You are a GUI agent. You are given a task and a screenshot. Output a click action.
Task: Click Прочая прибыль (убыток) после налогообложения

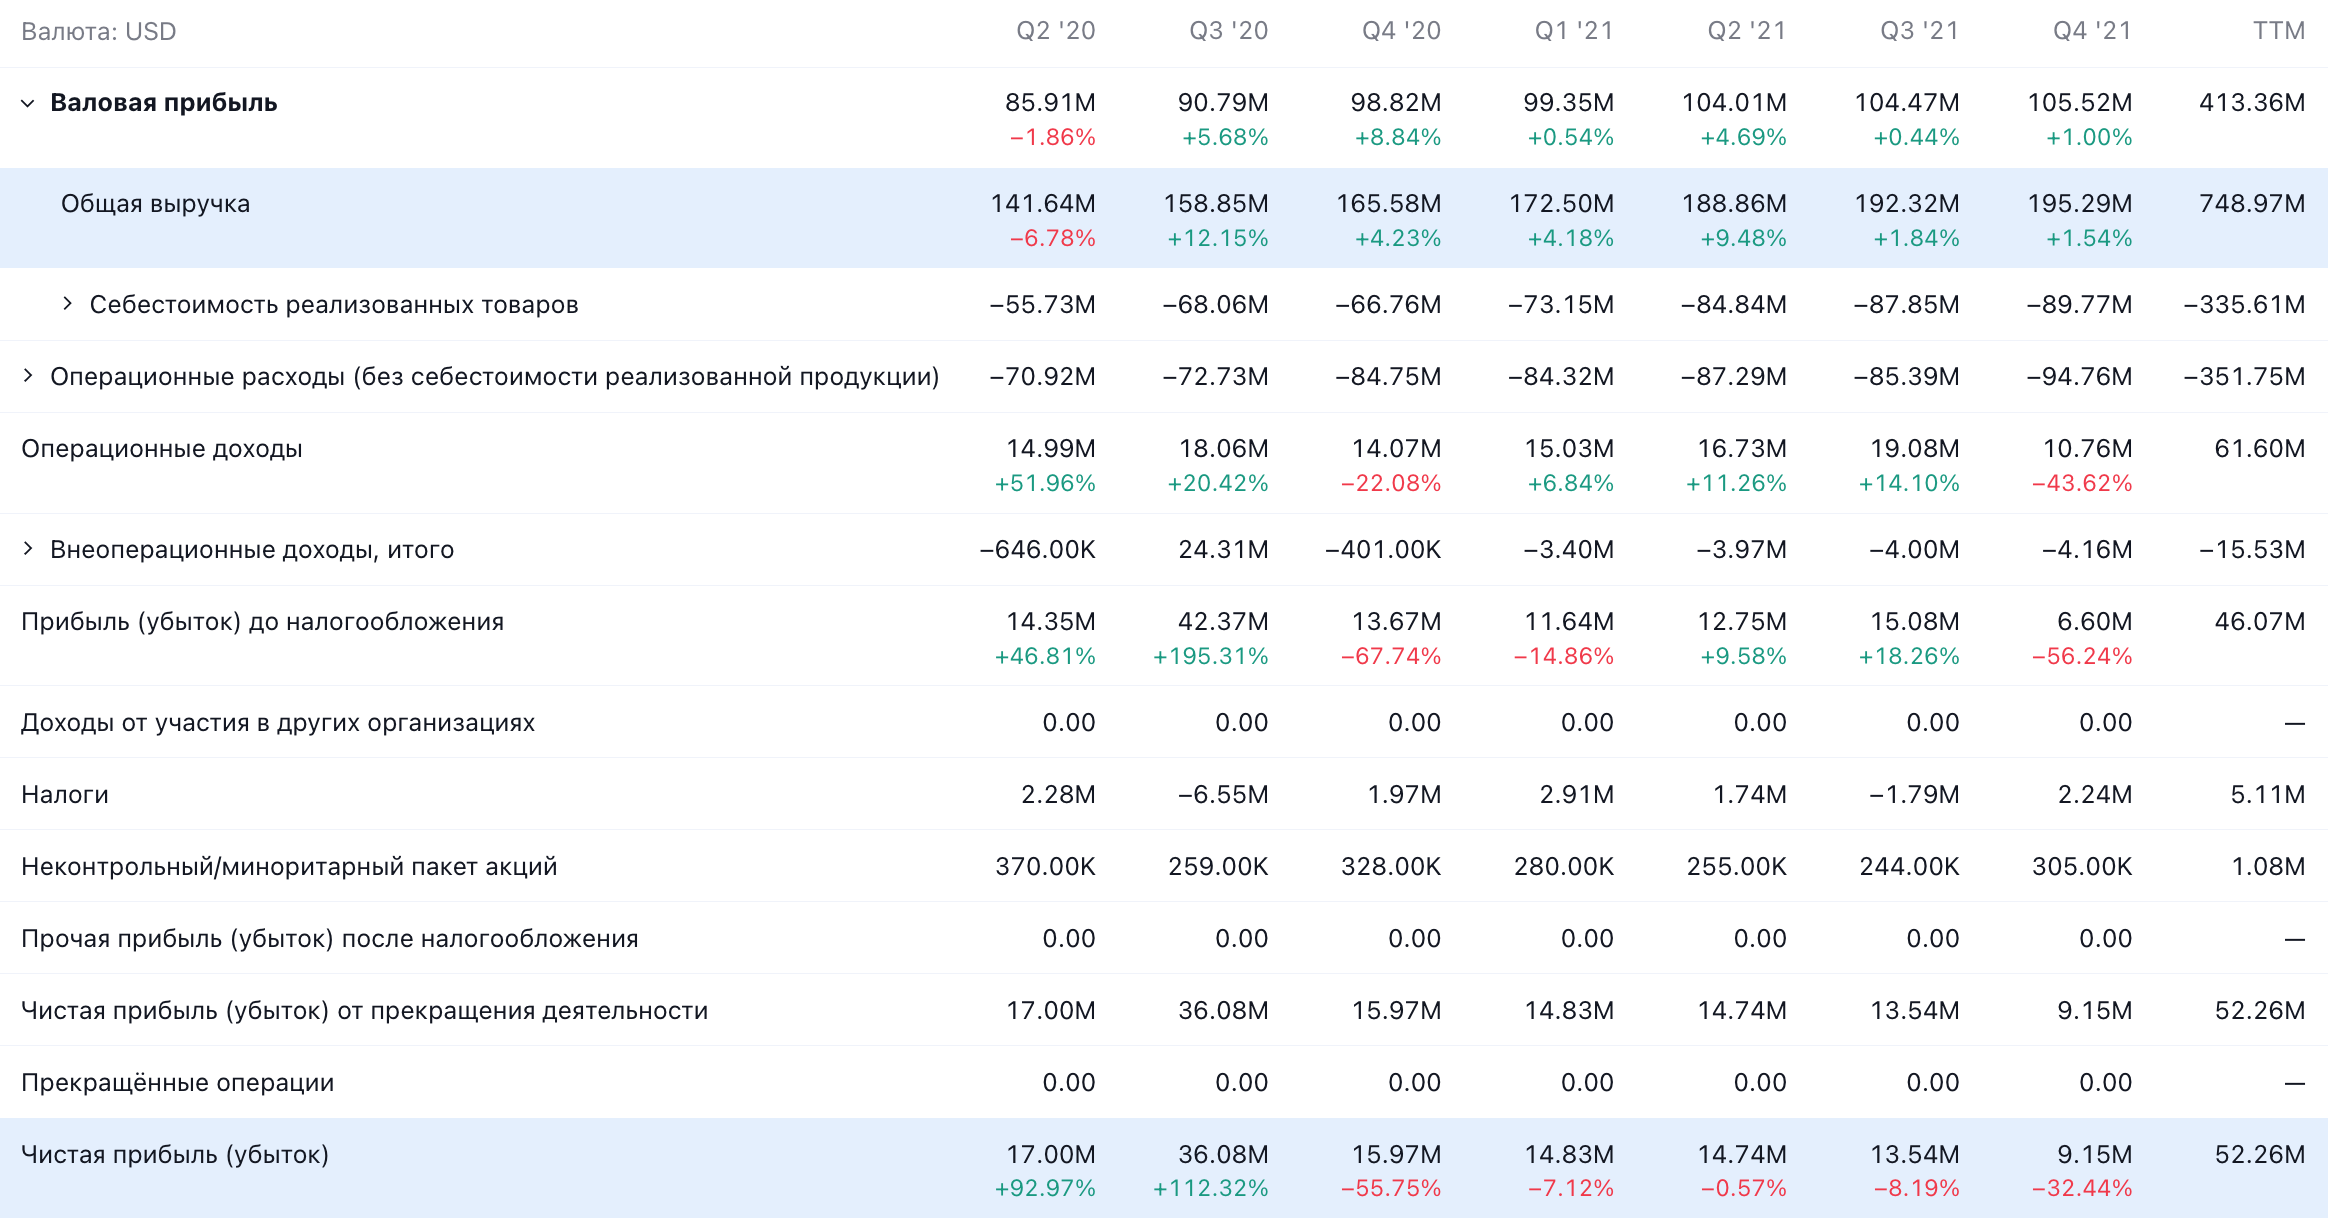[x=330, y=939]
